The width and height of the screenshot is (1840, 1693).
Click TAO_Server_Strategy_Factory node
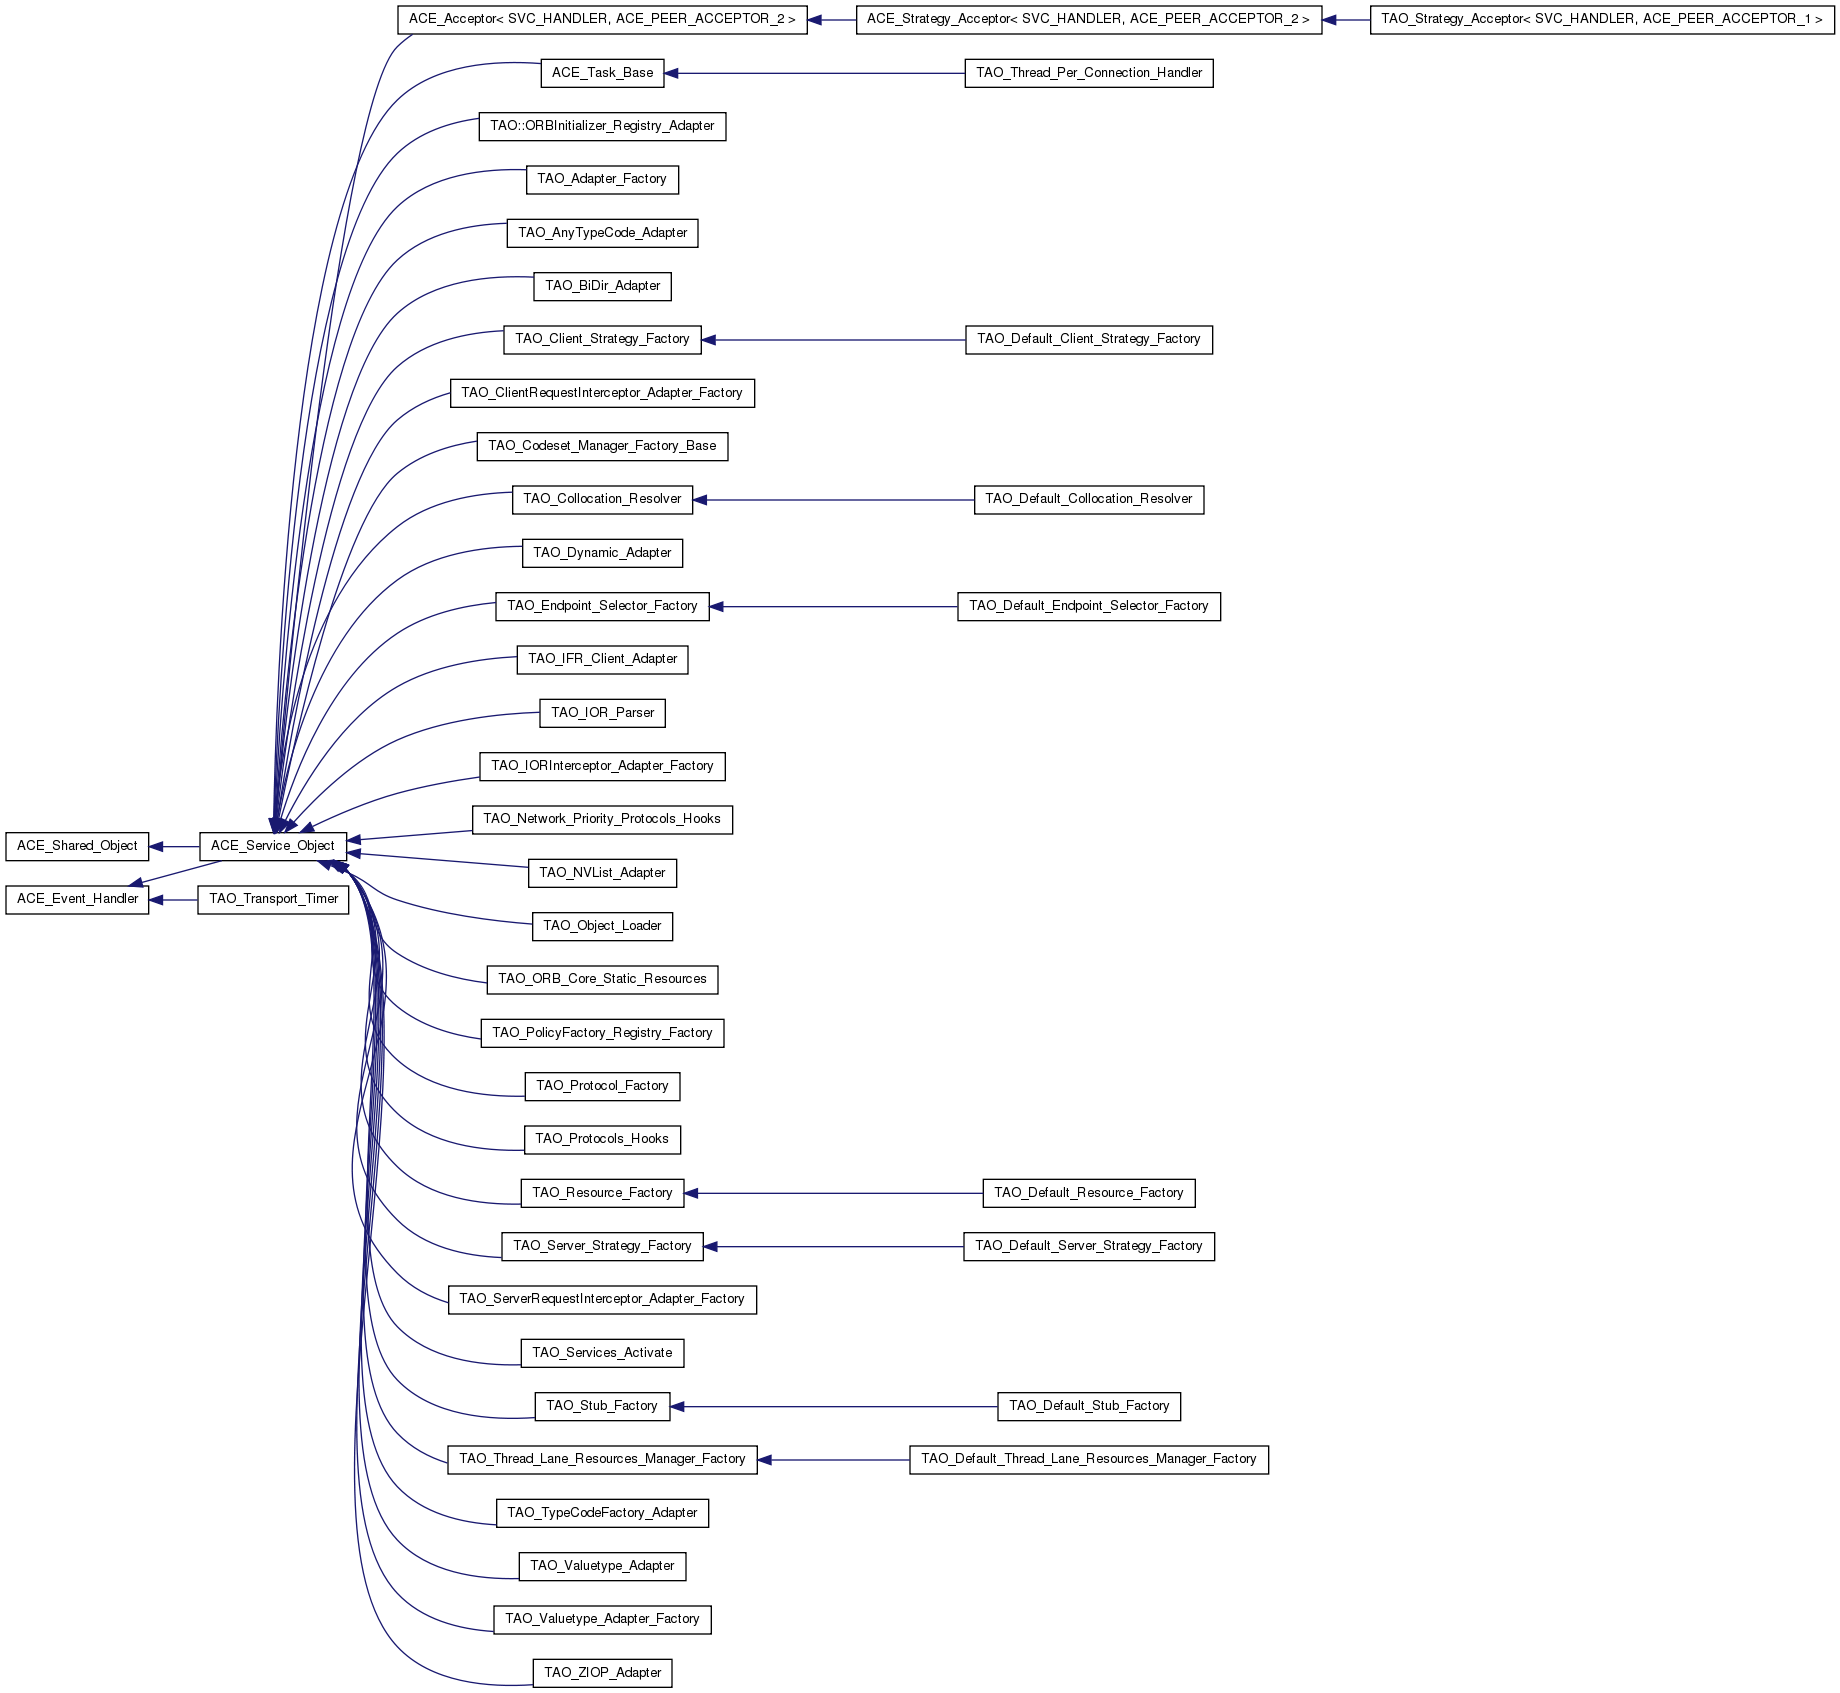[x=602, y=1246]
